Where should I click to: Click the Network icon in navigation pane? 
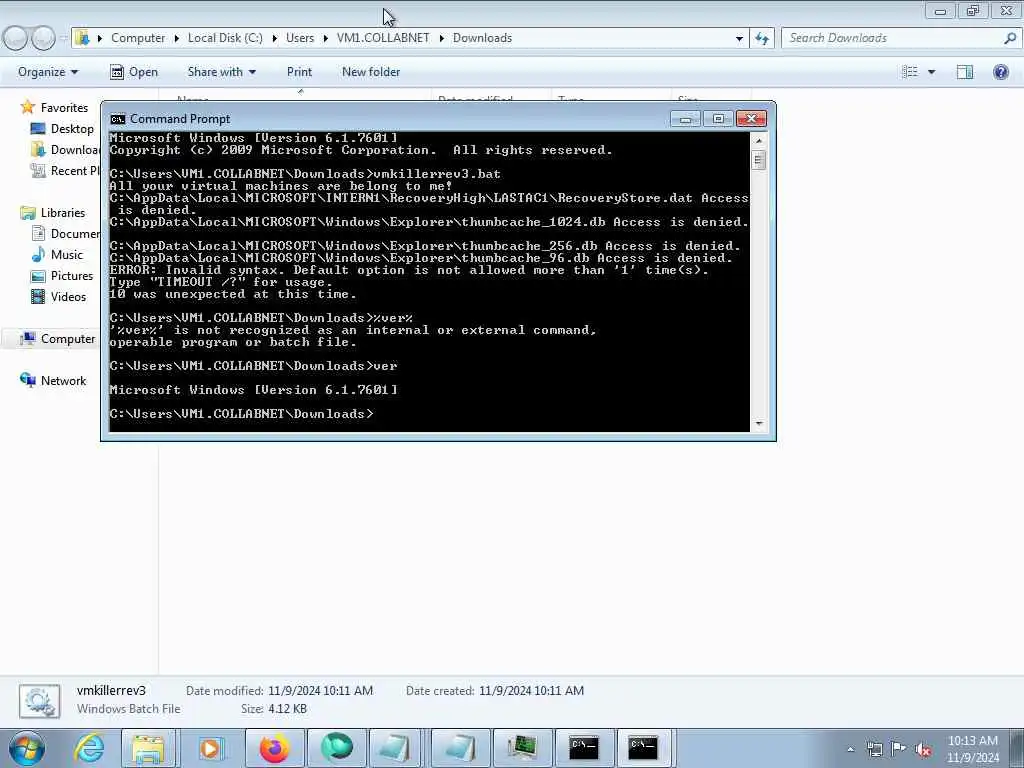pyautogui.click(x=27, y=380)
